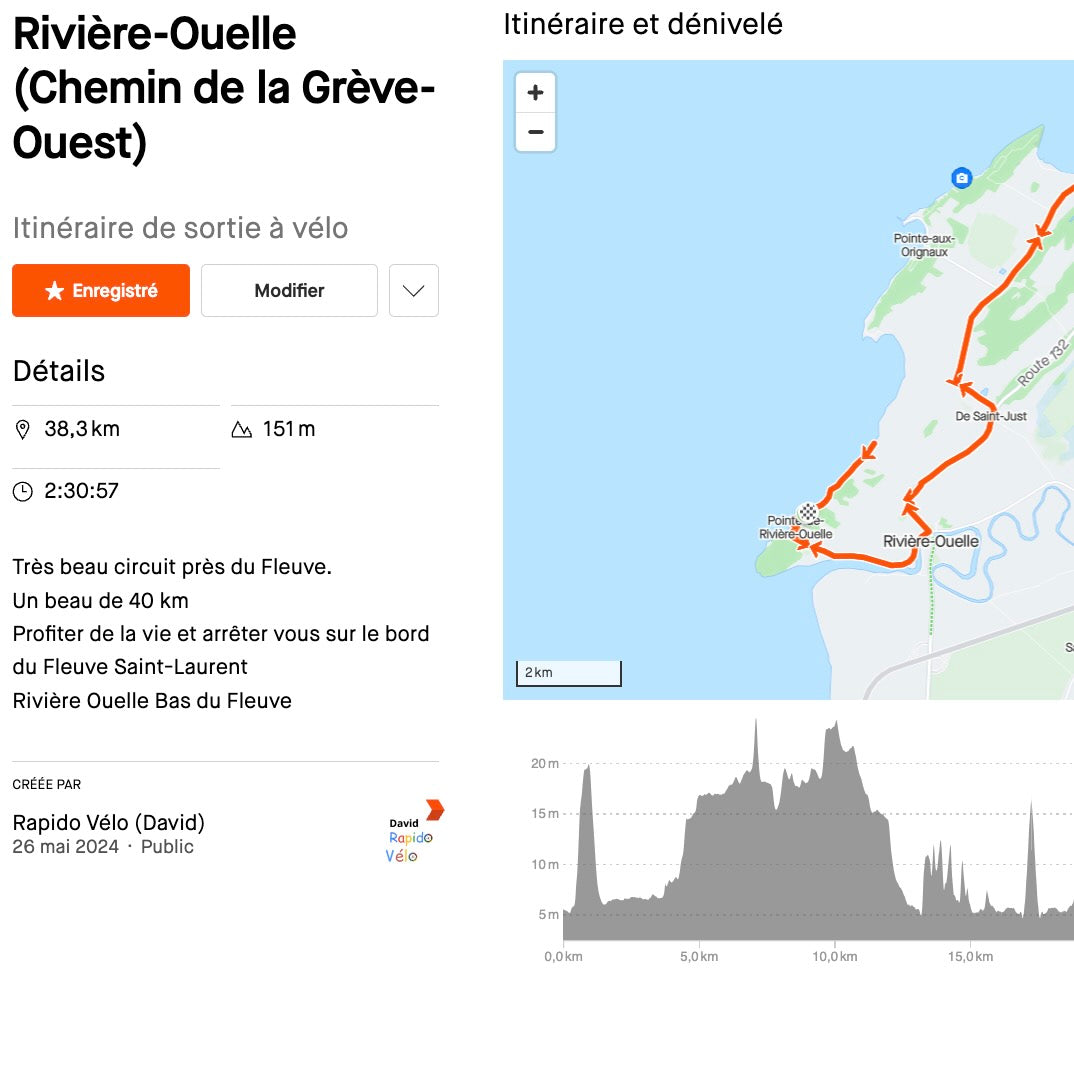Click the 20 m peak near 10 km
The width and height of the screenshot is (1074, 1074).
click(x=834, y=728)
